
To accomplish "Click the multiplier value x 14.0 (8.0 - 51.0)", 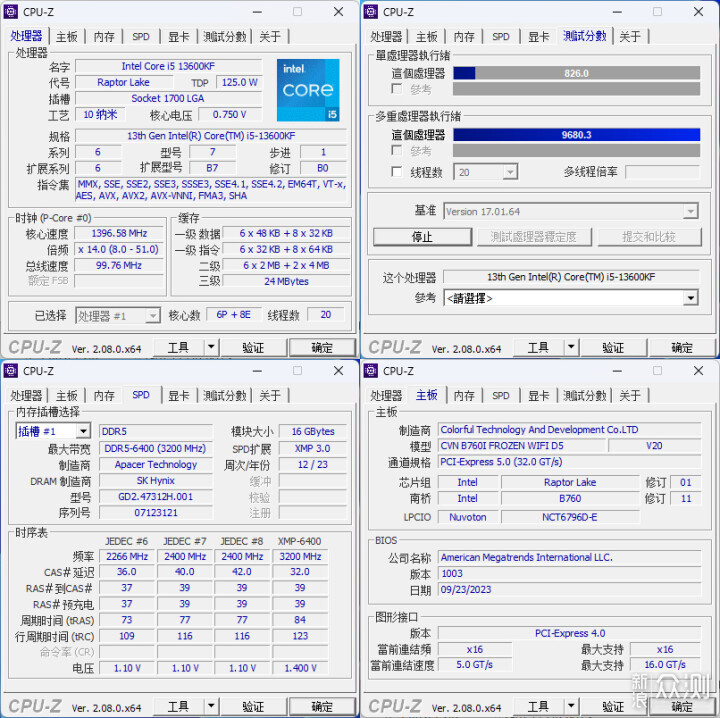I will tap(119, 249).
